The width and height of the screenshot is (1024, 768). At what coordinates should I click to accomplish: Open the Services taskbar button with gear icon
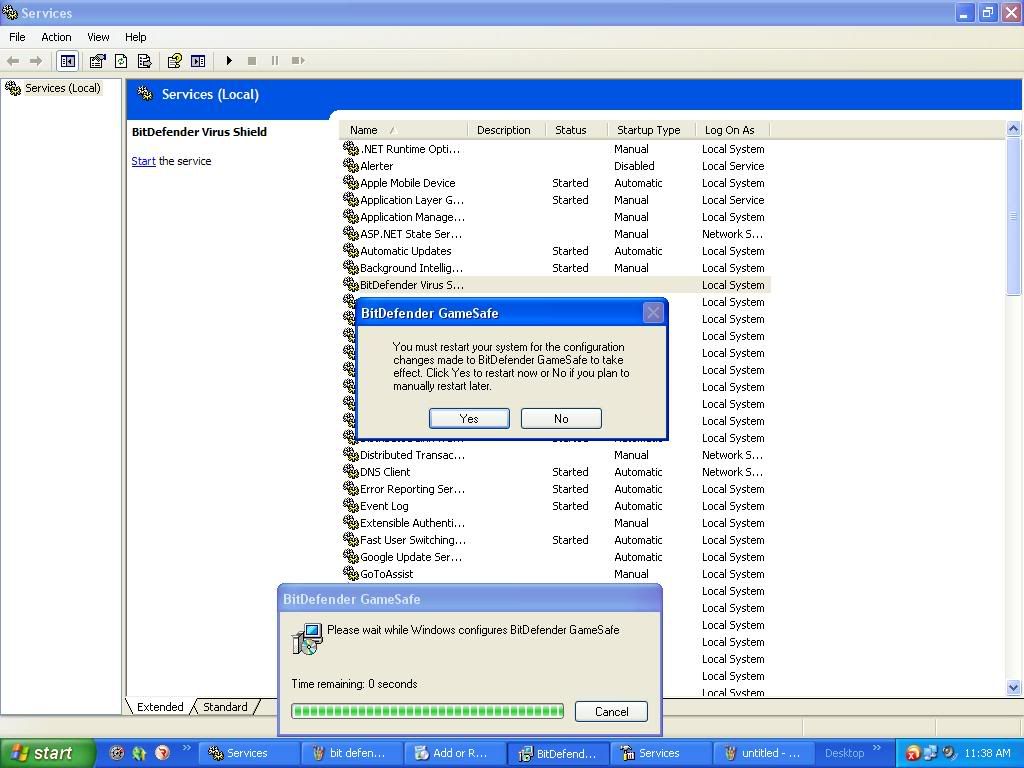point(248,754)
